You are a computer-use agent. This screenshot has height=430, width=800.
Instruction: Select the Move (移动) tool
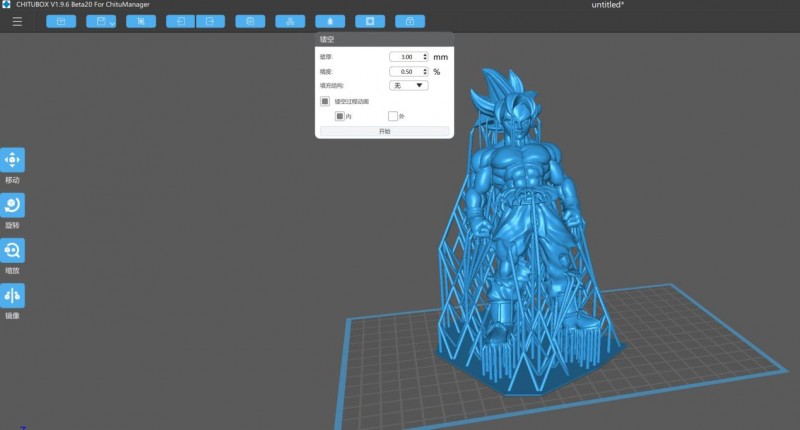13,160
